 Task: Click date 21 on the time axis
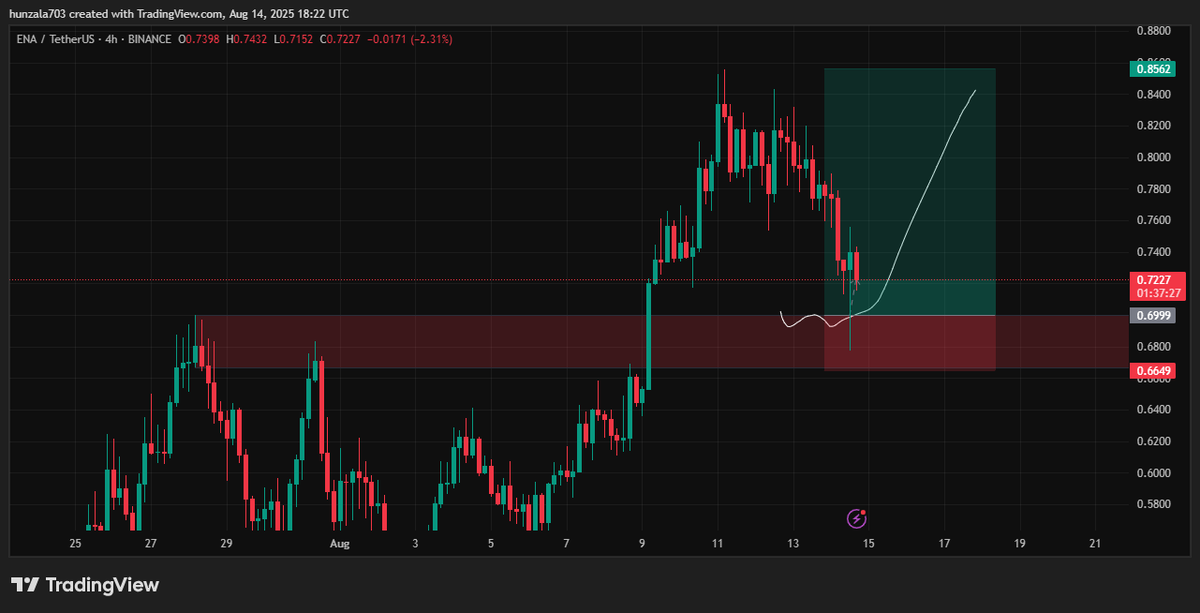[x=1095, y=544]
